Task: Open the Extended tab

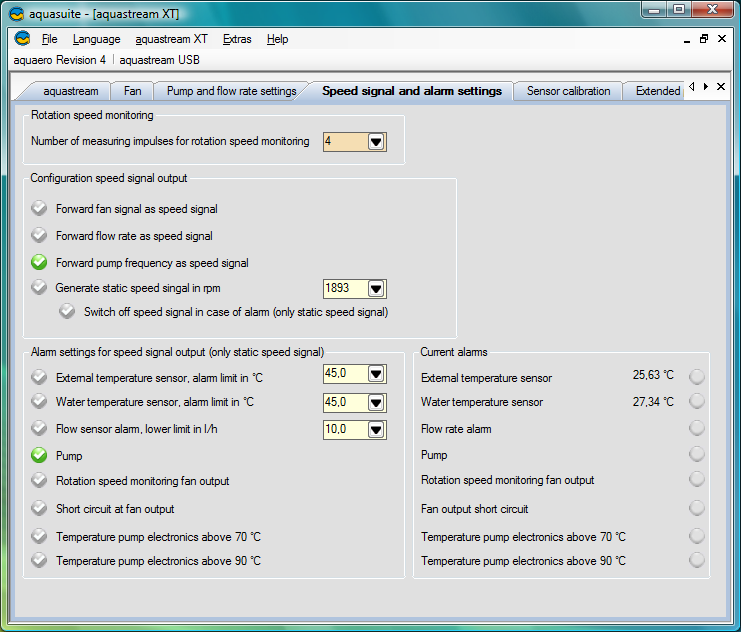Action: (658, 91)
